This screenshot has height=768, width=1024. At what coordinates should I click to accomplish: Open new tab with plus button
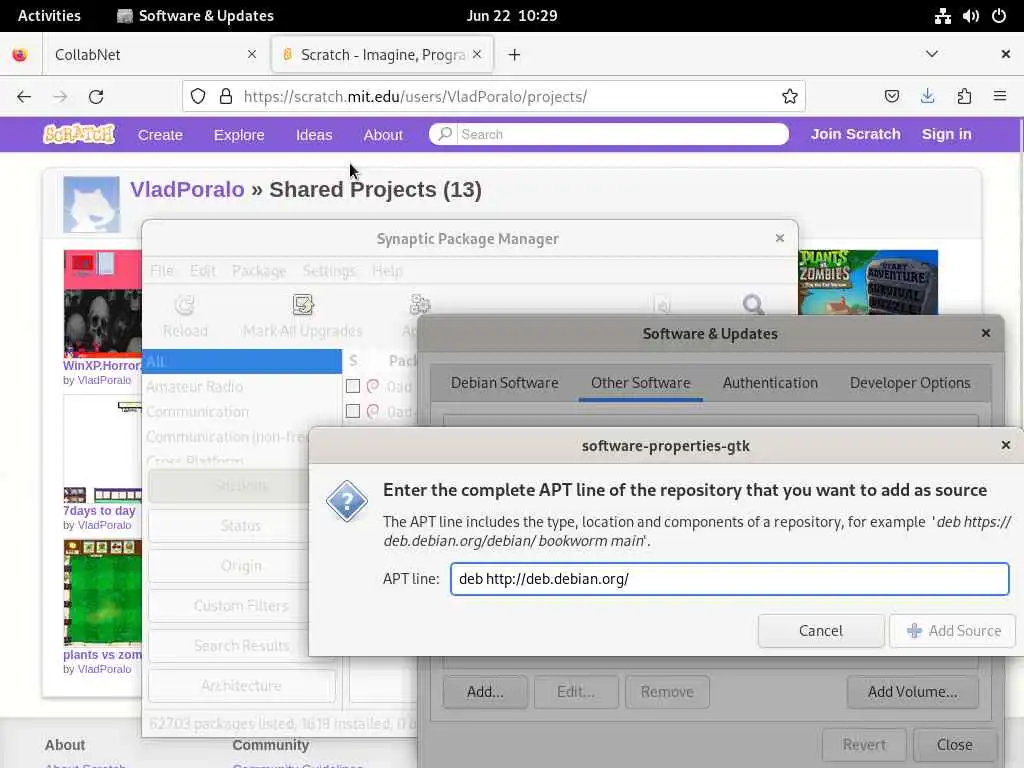(515, 55)
